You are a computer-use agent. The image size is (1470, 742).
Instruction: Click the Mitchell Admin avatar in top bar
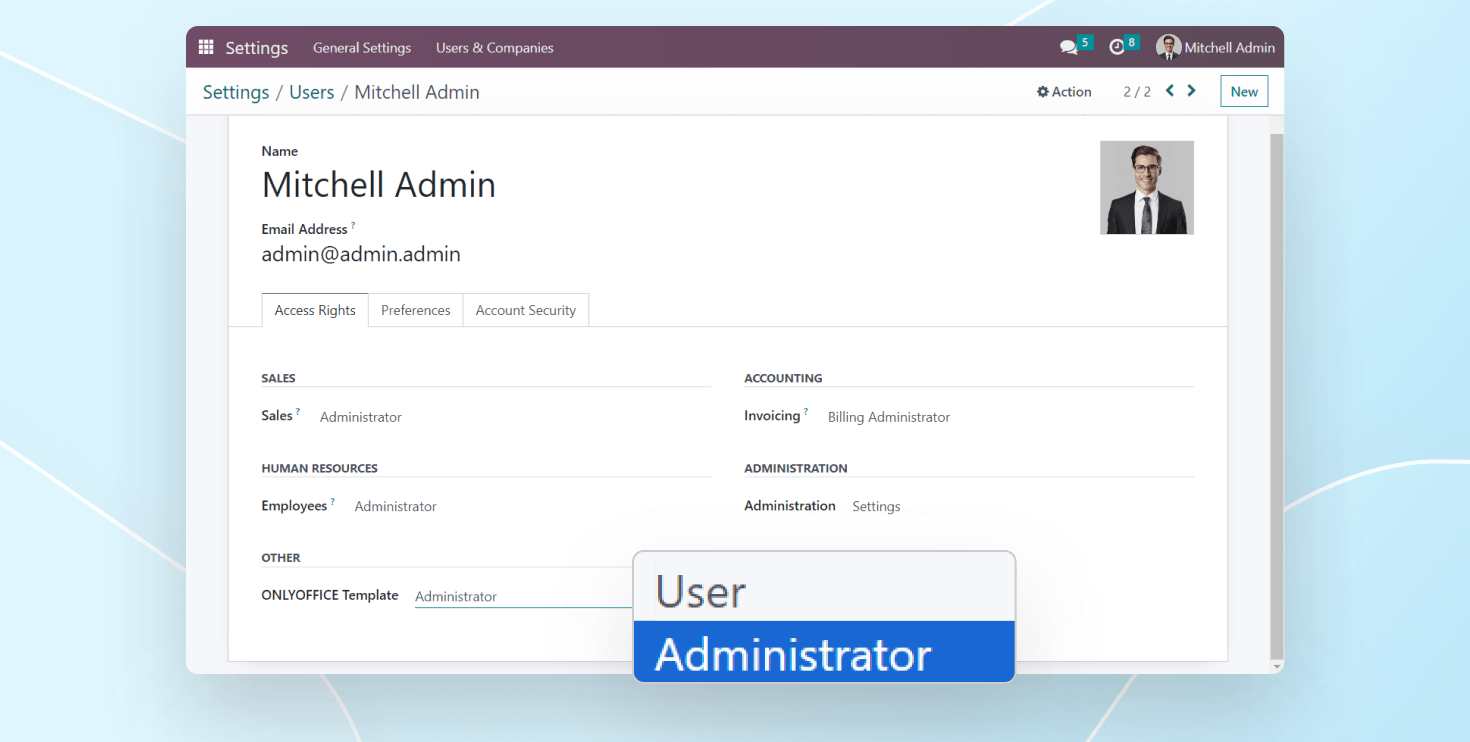(x=1168, y=47)
